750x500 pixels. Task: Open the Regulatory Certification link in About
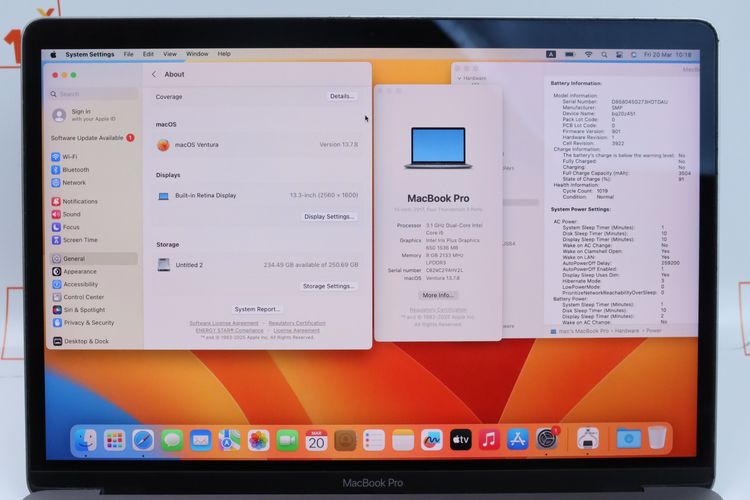point(297,323)
